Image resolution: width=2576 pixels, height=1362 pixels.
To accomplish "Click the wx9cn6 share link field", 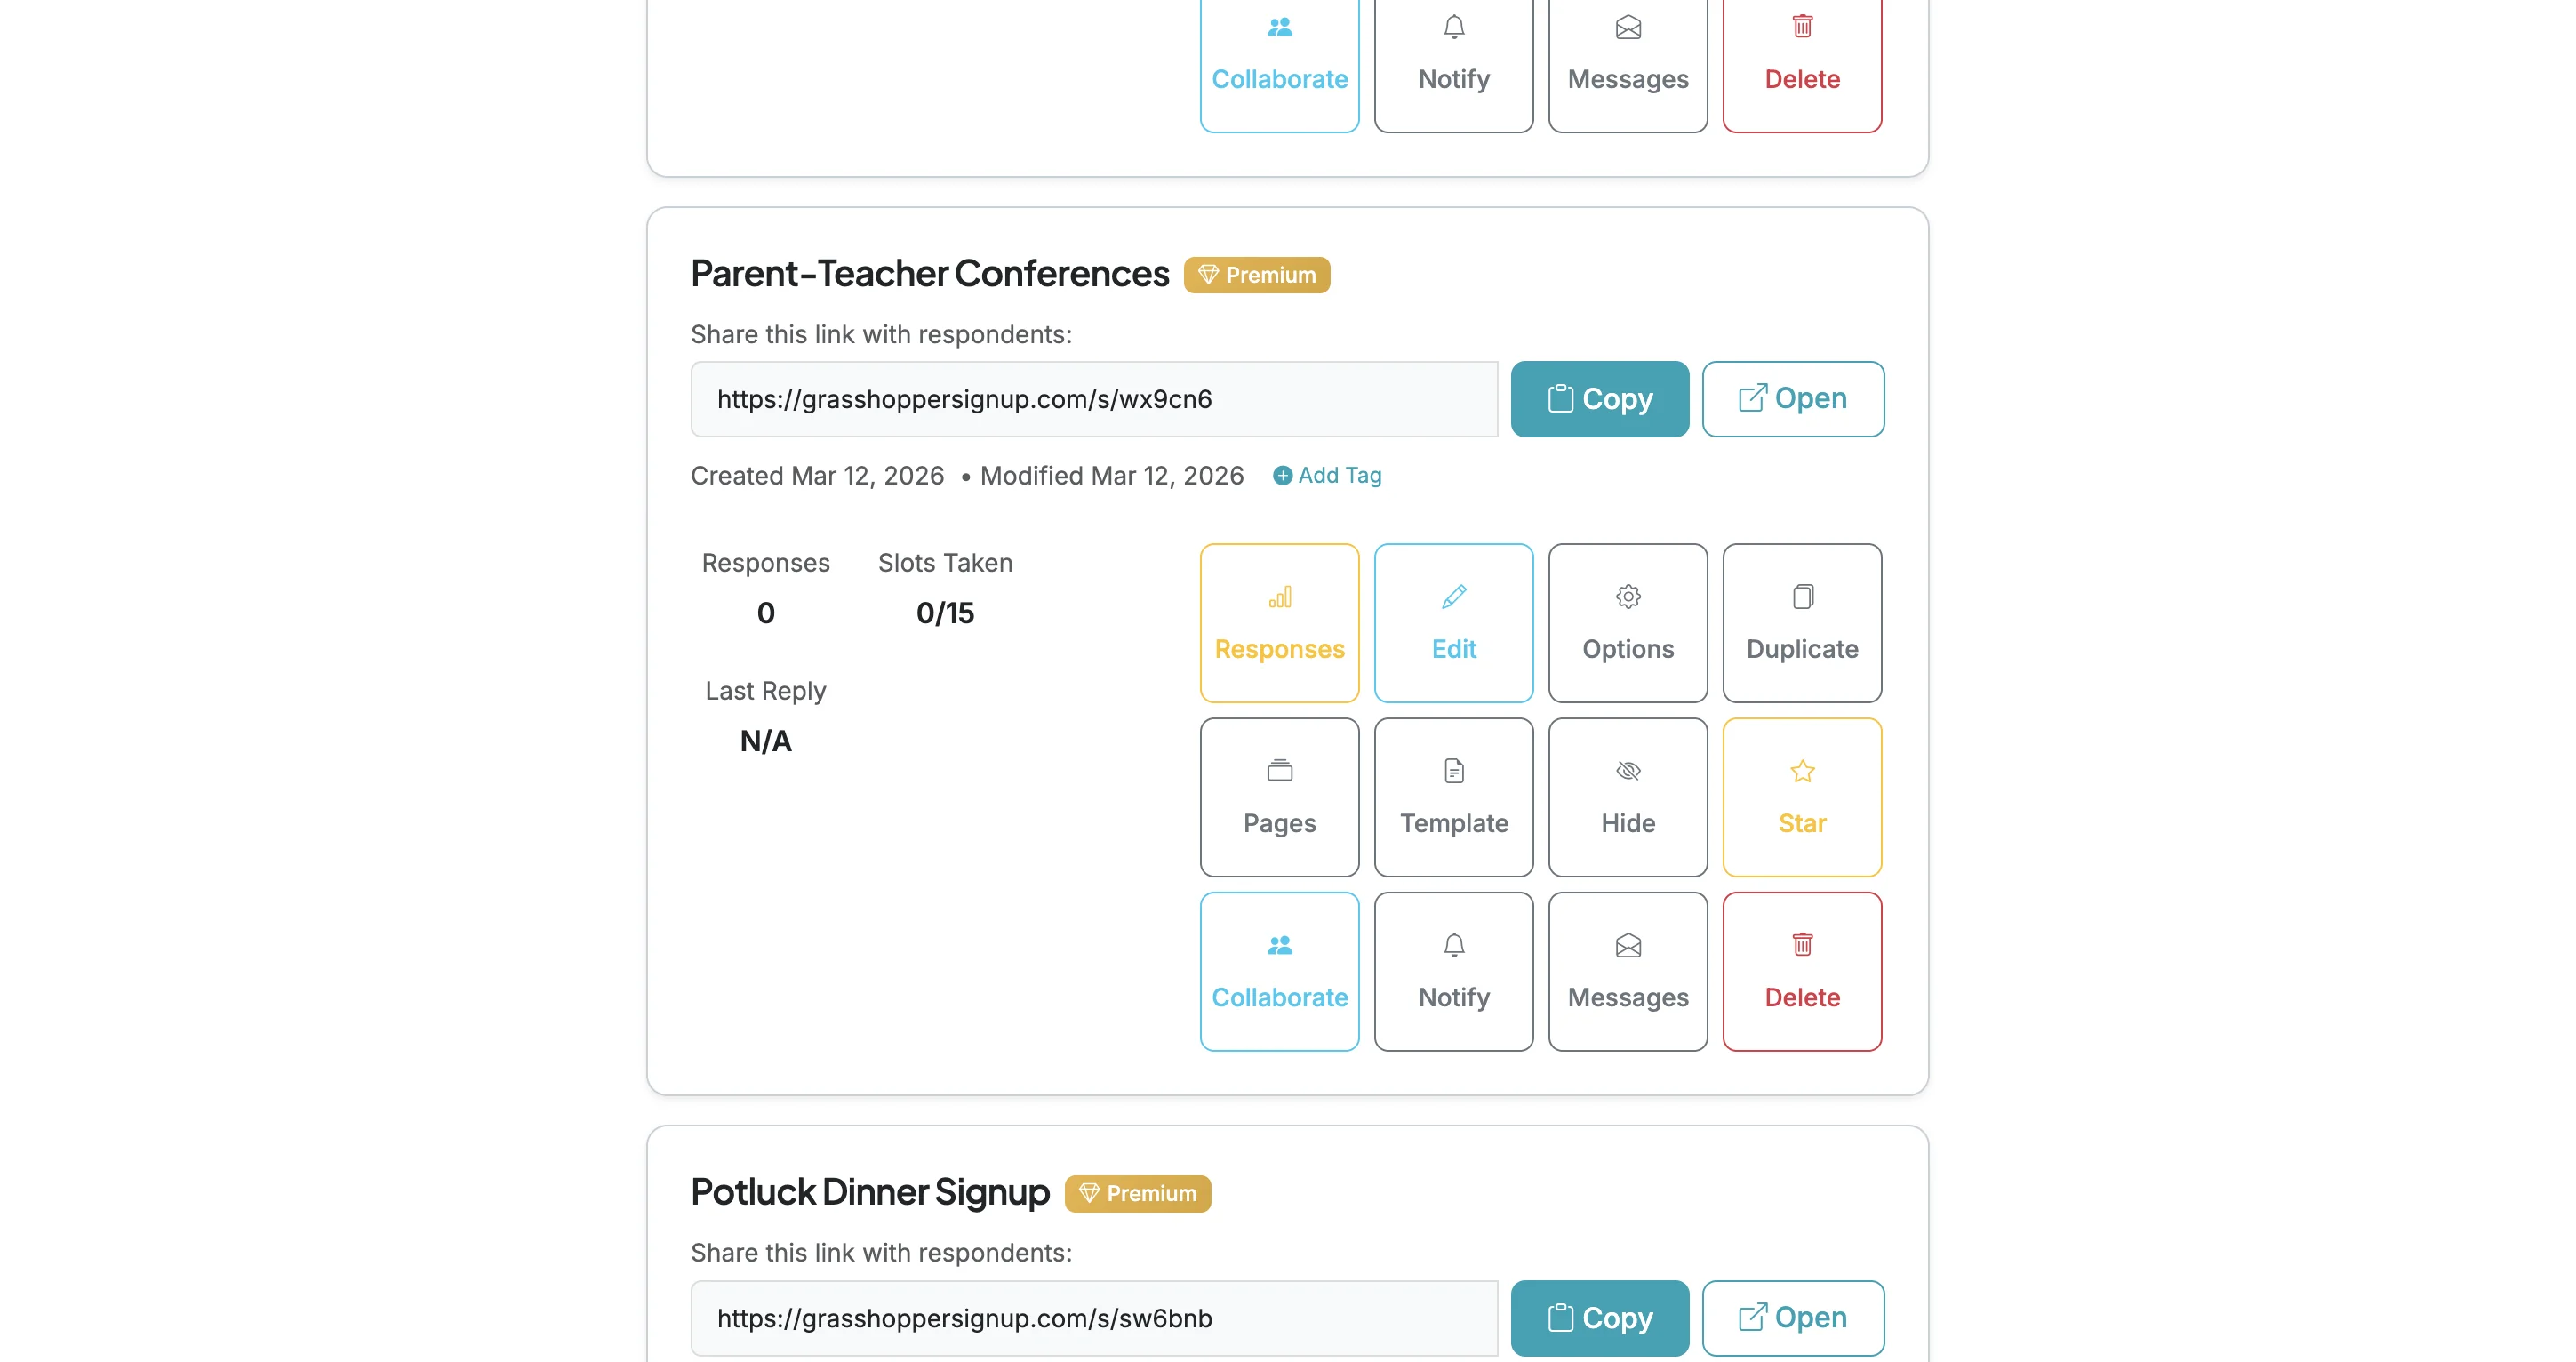I will click(1093, 398).
